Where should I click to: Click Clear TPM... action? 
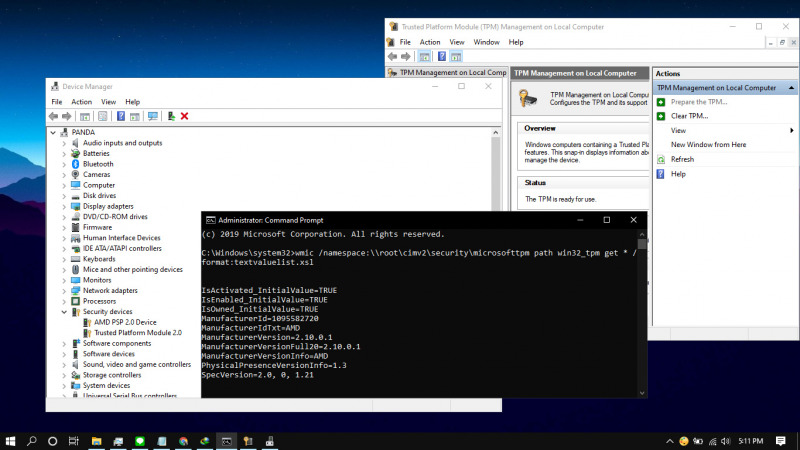(x=689, y=116)
